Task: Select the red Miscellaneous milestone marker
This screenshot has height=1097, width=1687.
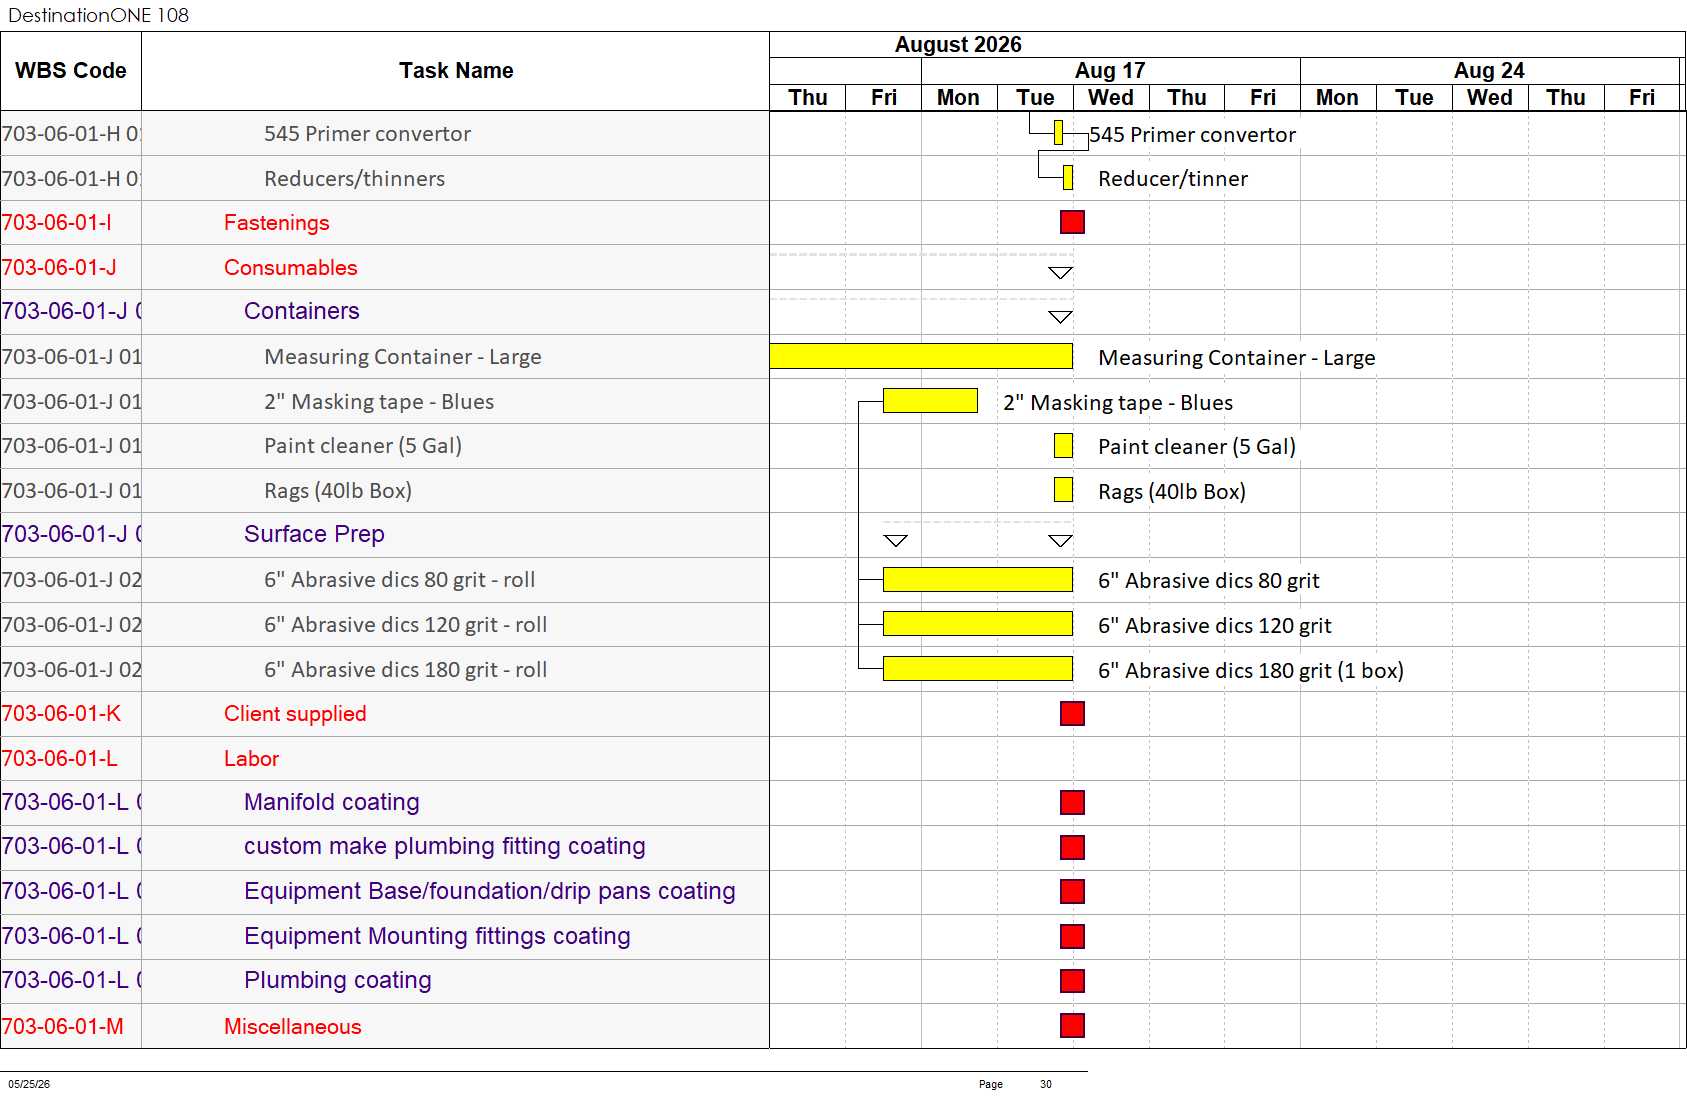Action: point(1072,1025)
